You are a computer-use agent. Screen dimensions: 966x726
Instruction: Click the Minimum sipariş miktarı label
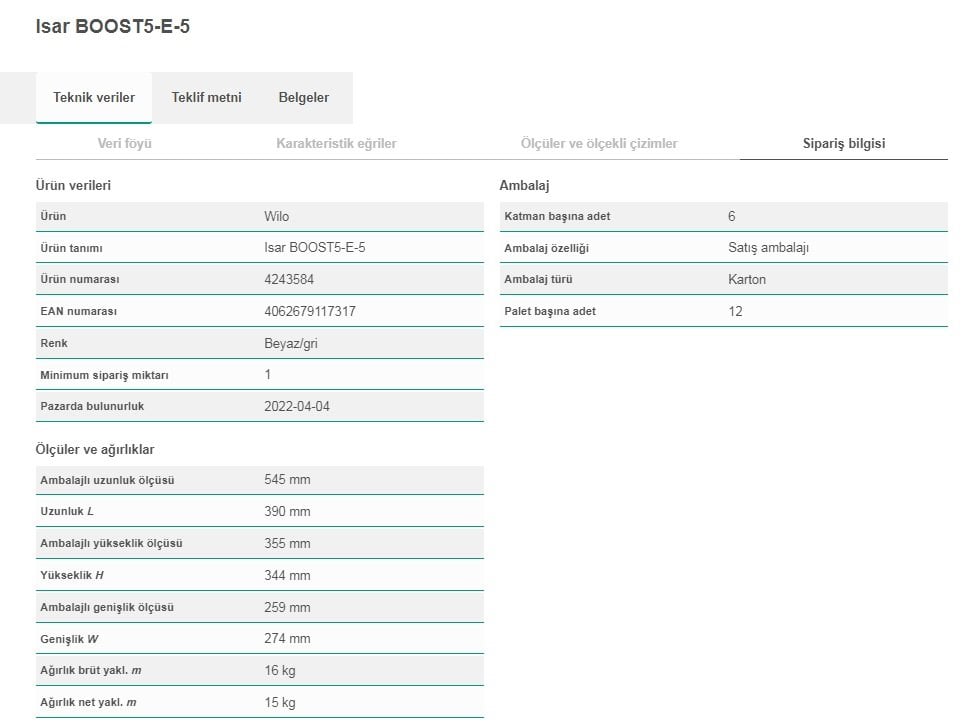click(105, 375)
